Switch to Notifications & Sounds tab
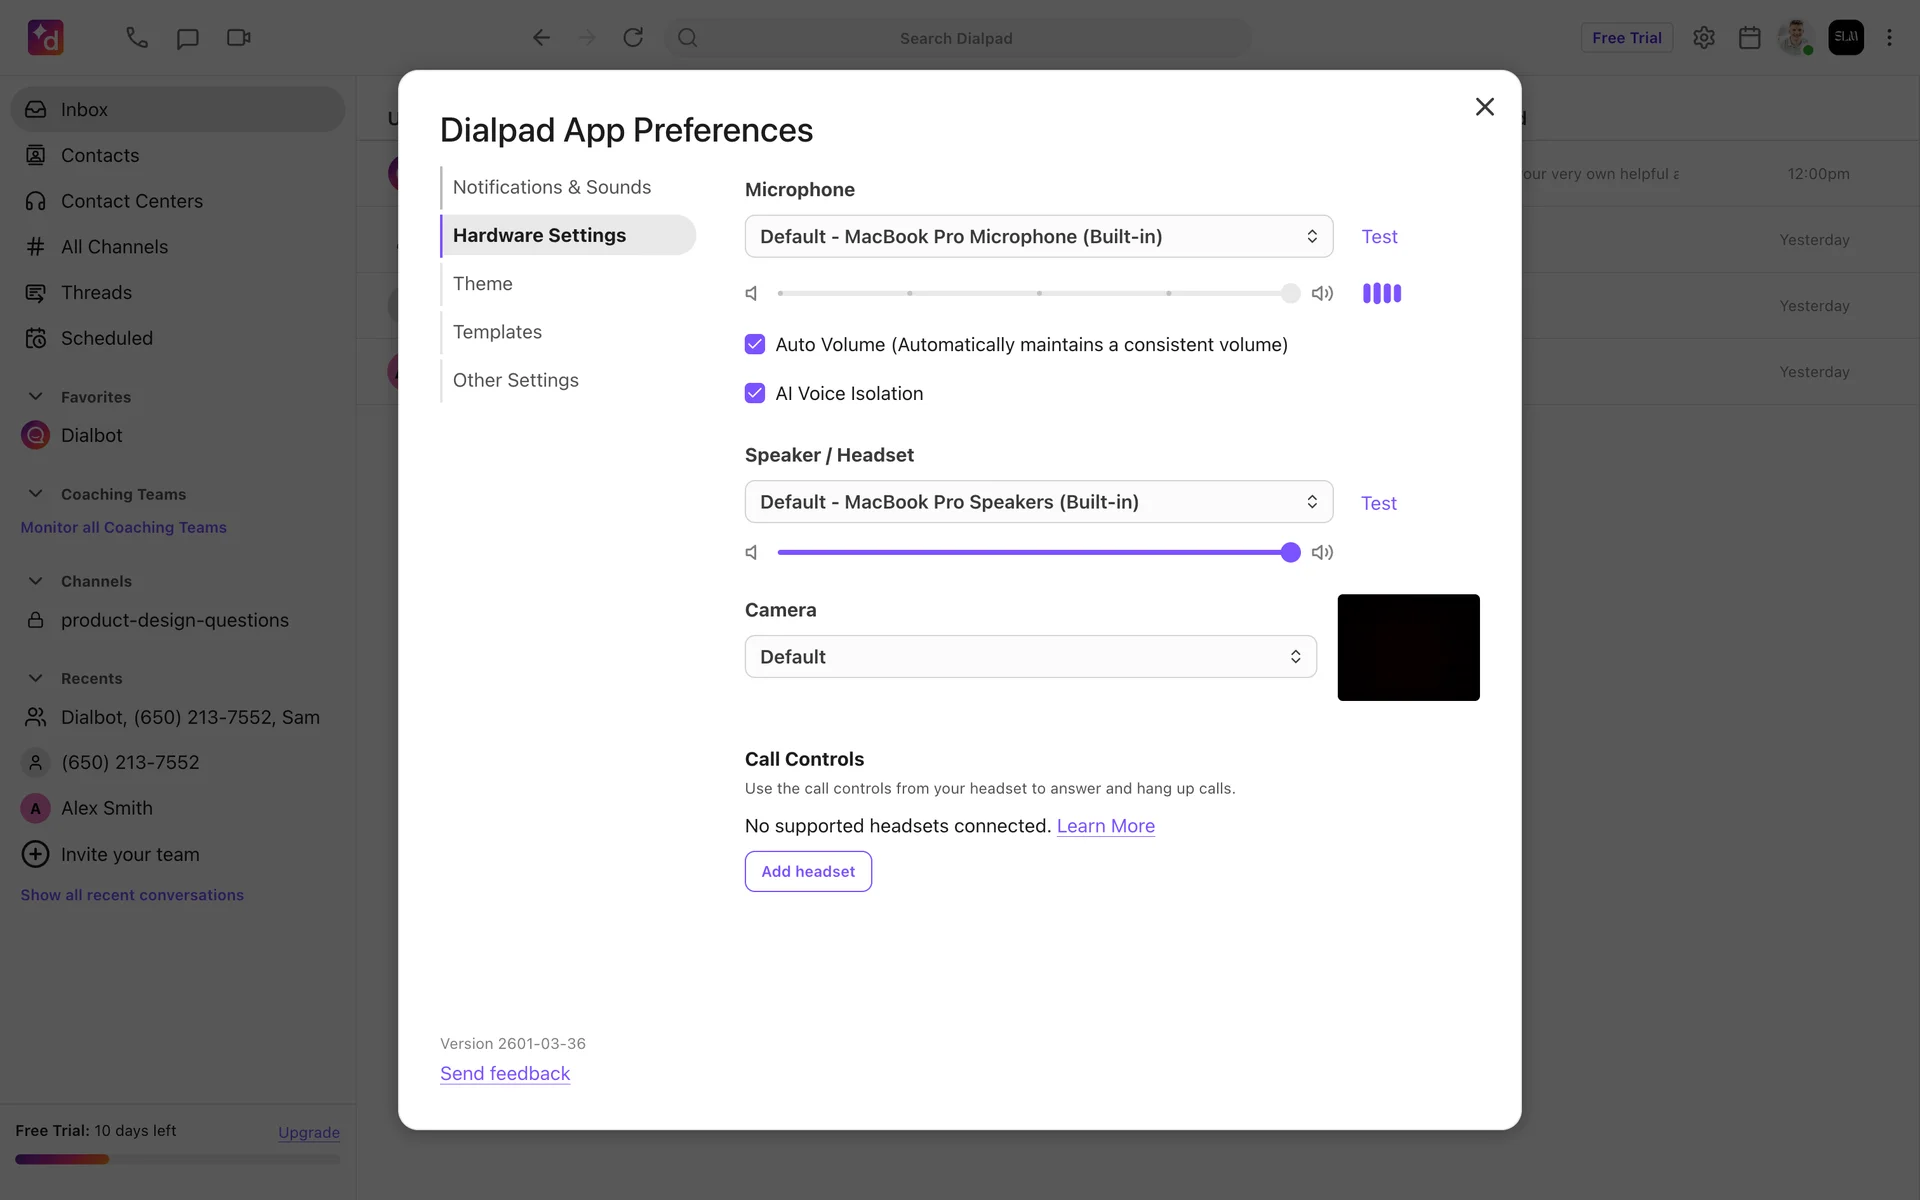Image resolution: width=1920 pixels, height=1200 pixels. 551,188
